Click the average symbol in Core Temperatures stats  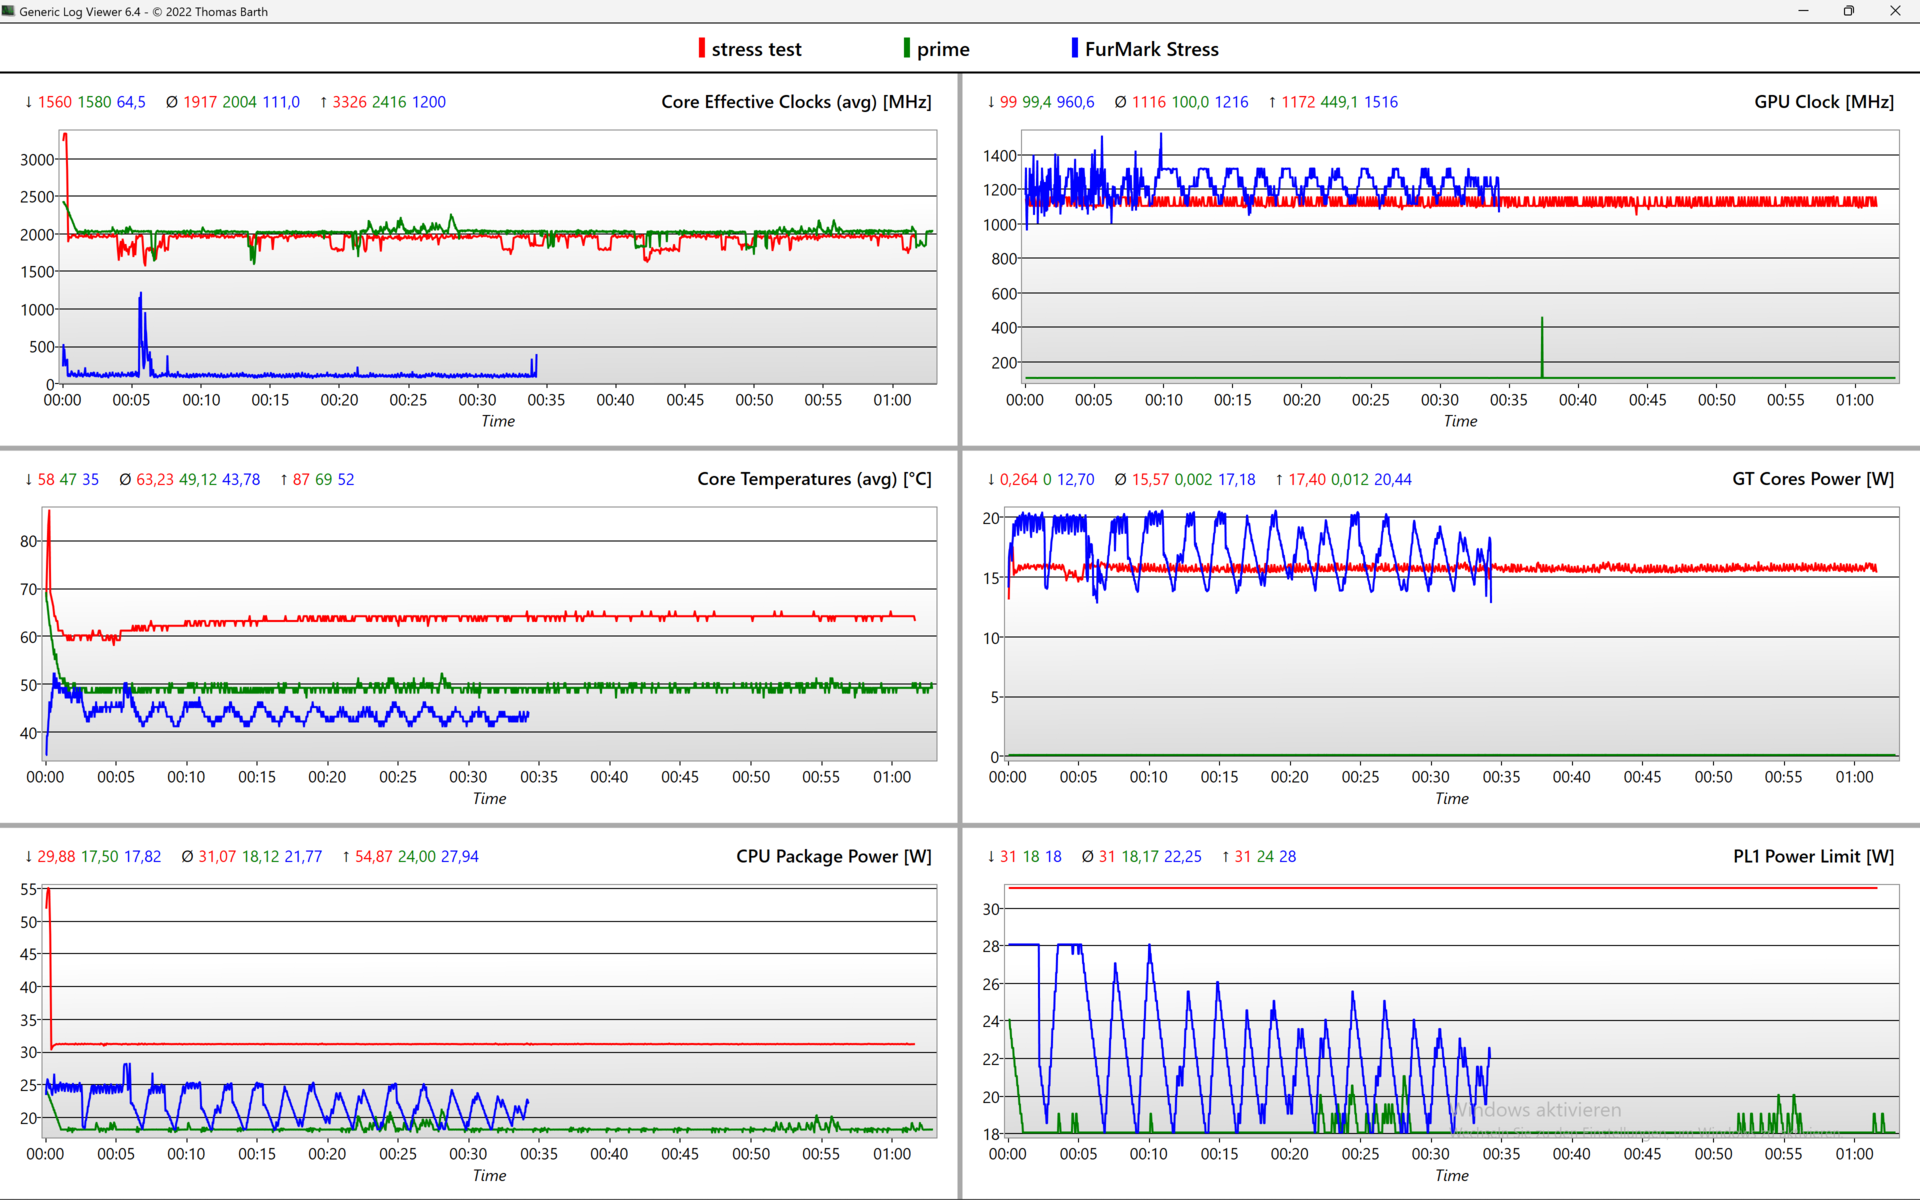tap(125, 479)
